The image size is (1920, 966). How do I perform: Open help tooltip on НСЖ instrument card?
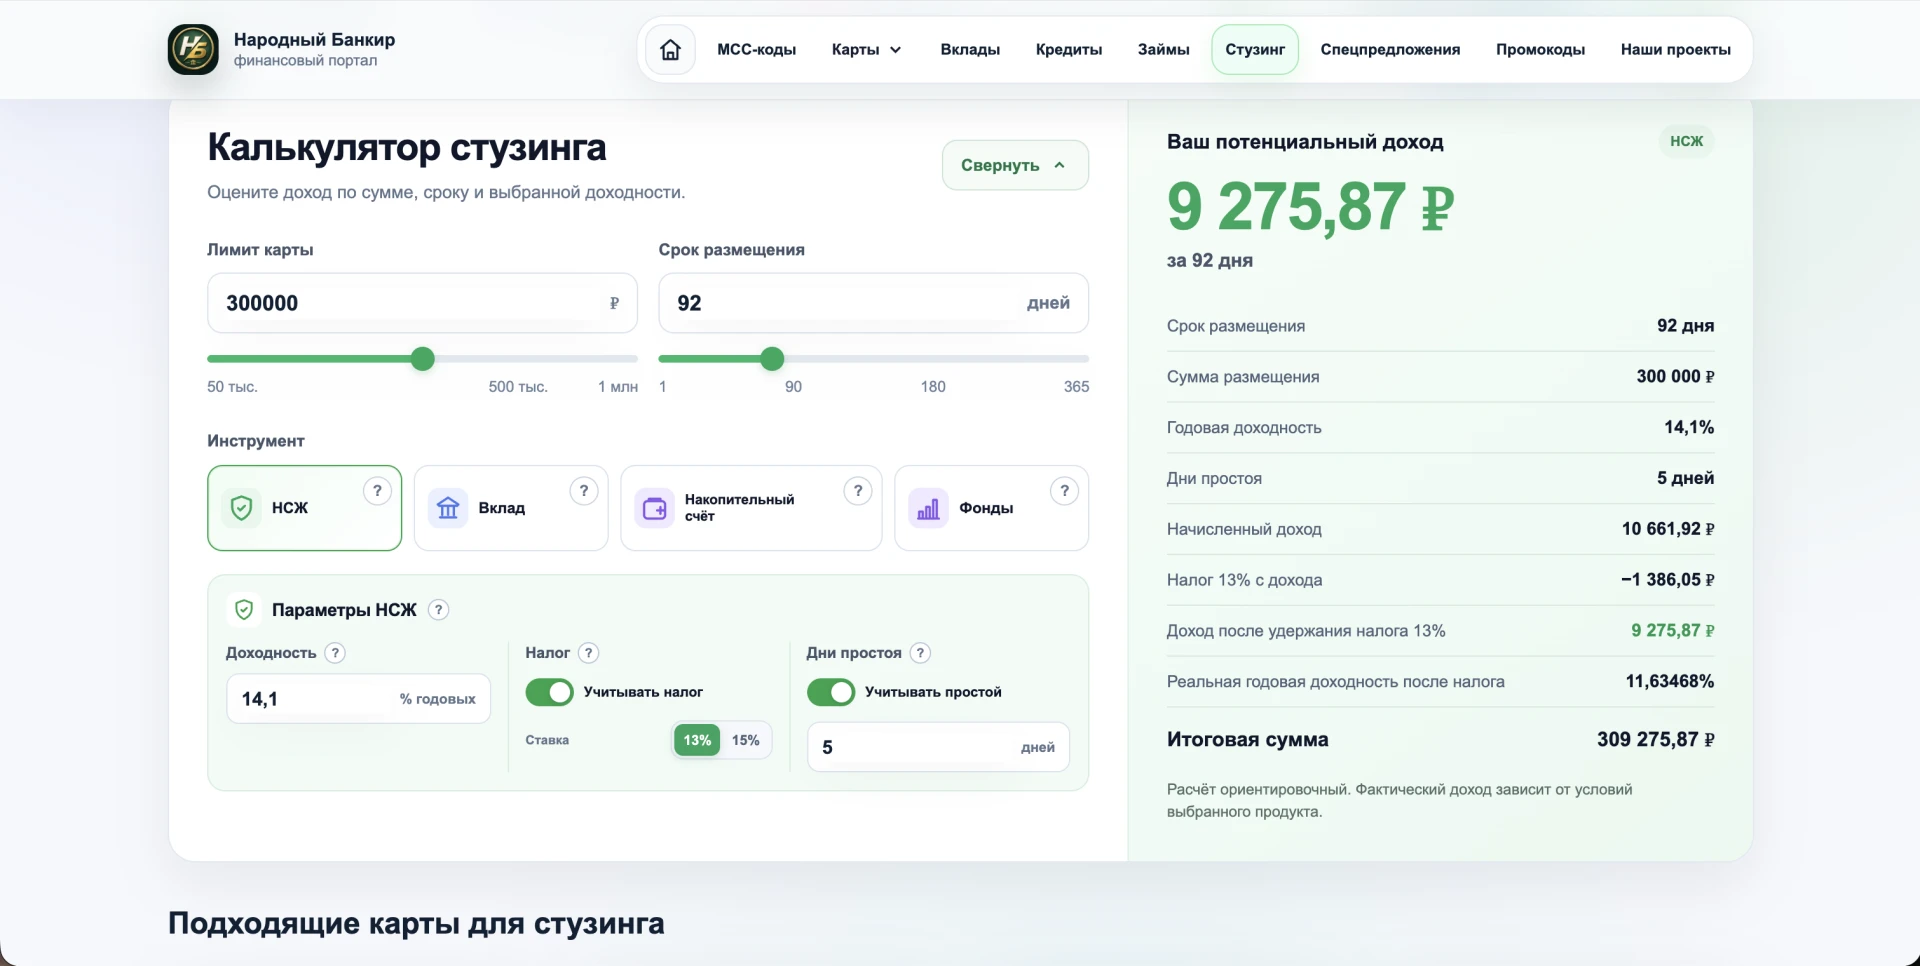(x=377, y=491)
